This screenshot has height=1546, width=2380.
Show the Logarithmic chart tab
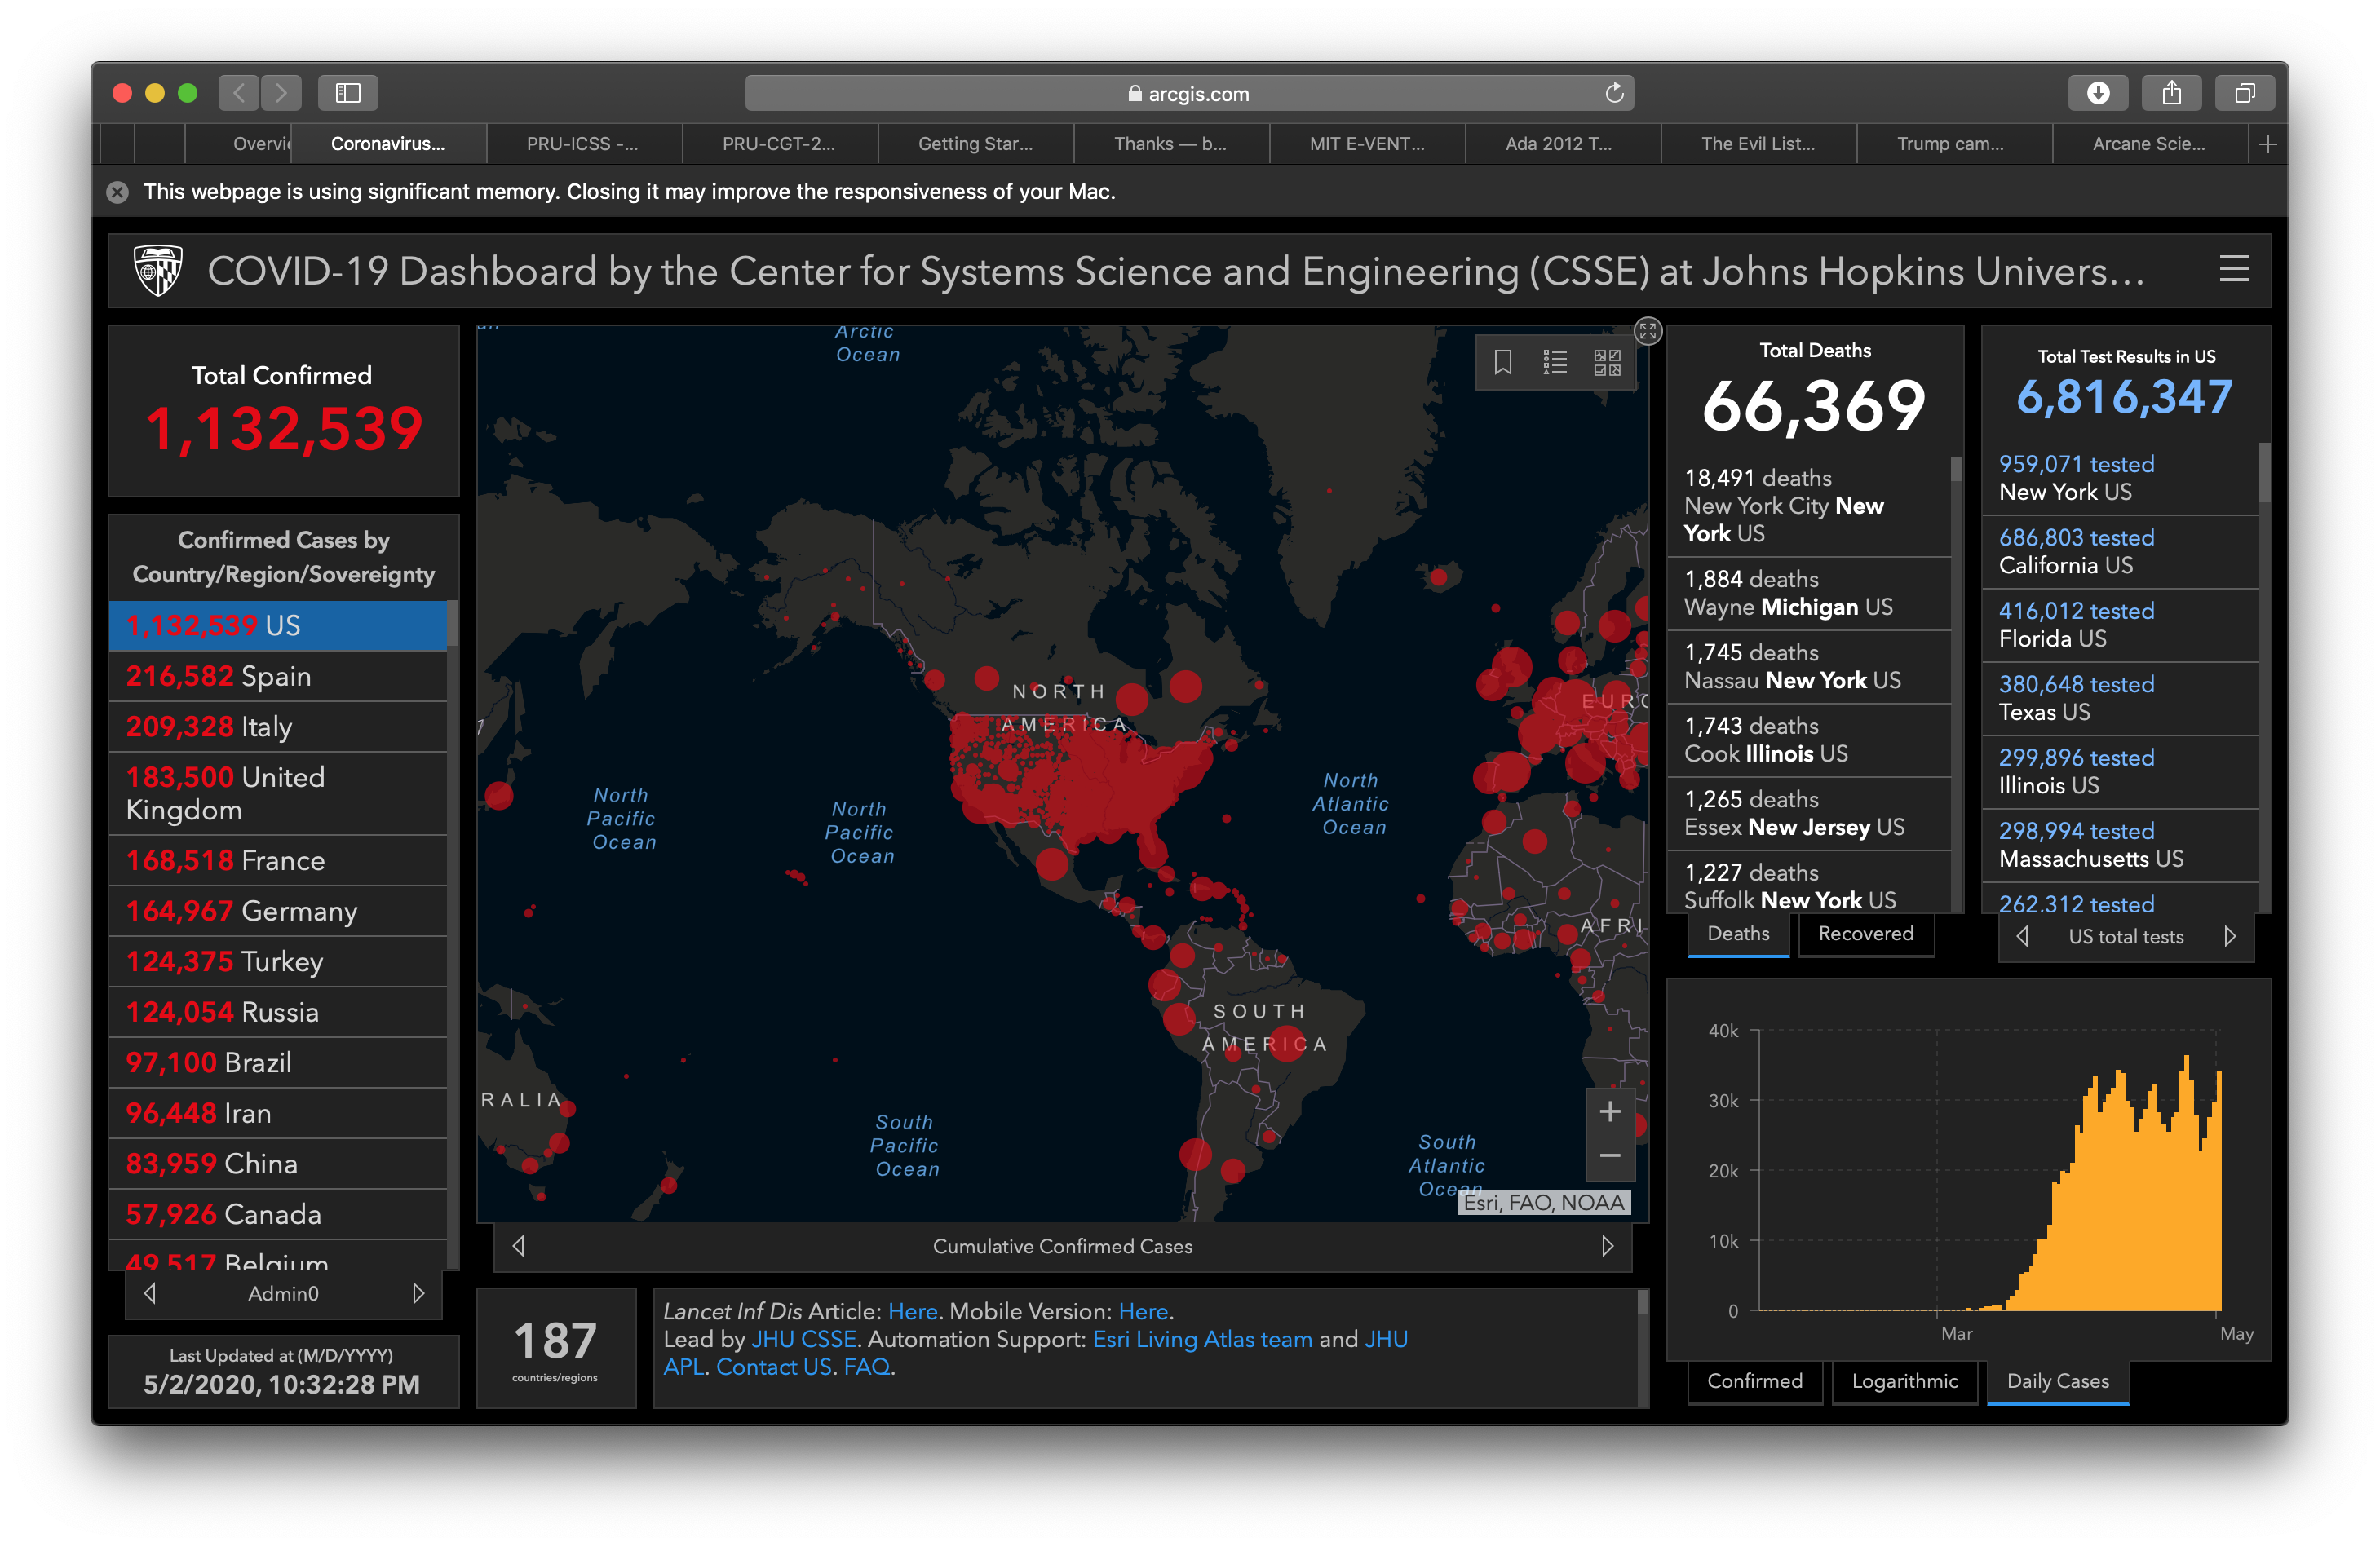1904,1381
